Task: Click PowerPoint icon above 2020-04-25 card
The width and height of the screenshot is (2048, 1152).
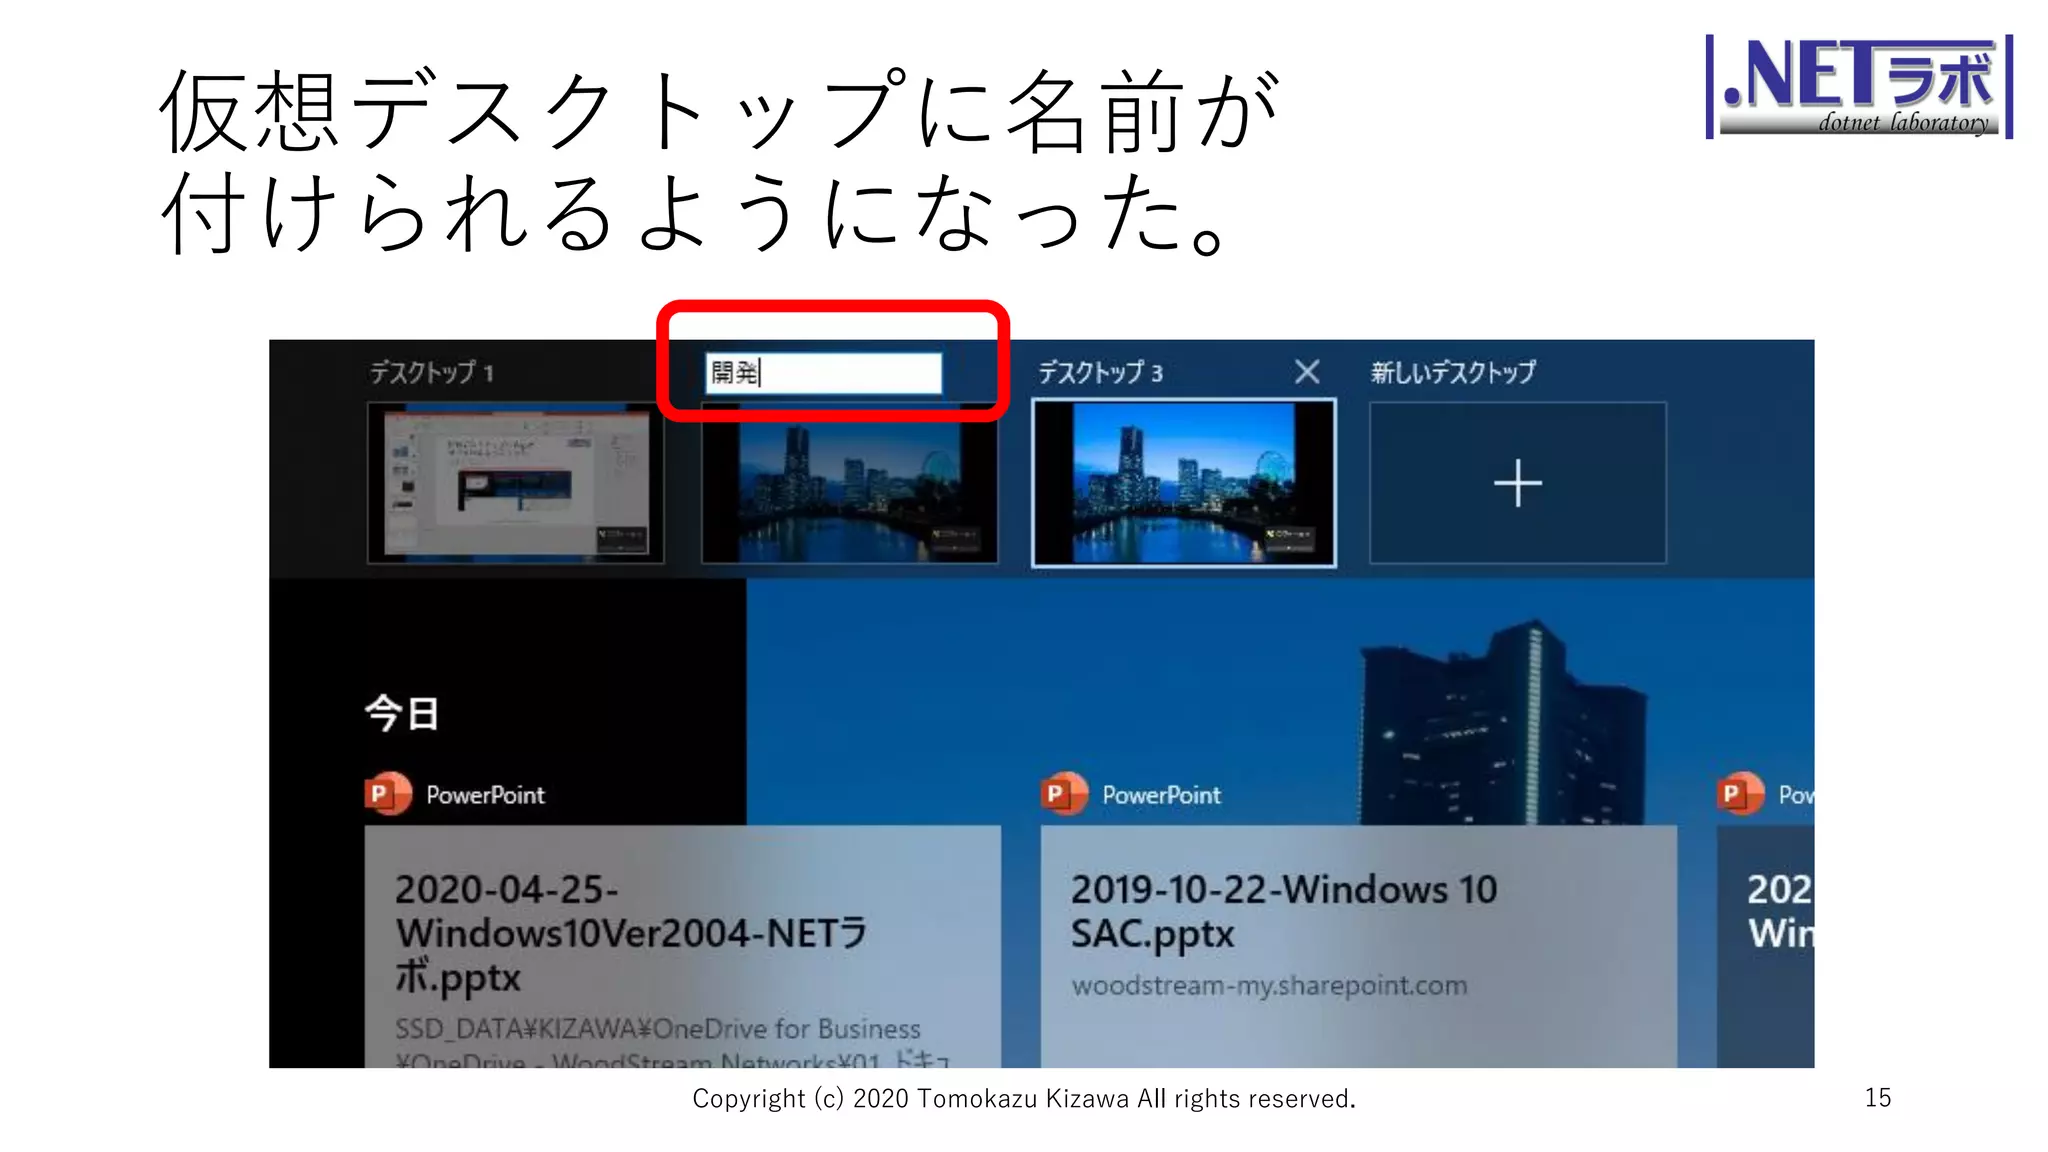Action: (388, 794)
